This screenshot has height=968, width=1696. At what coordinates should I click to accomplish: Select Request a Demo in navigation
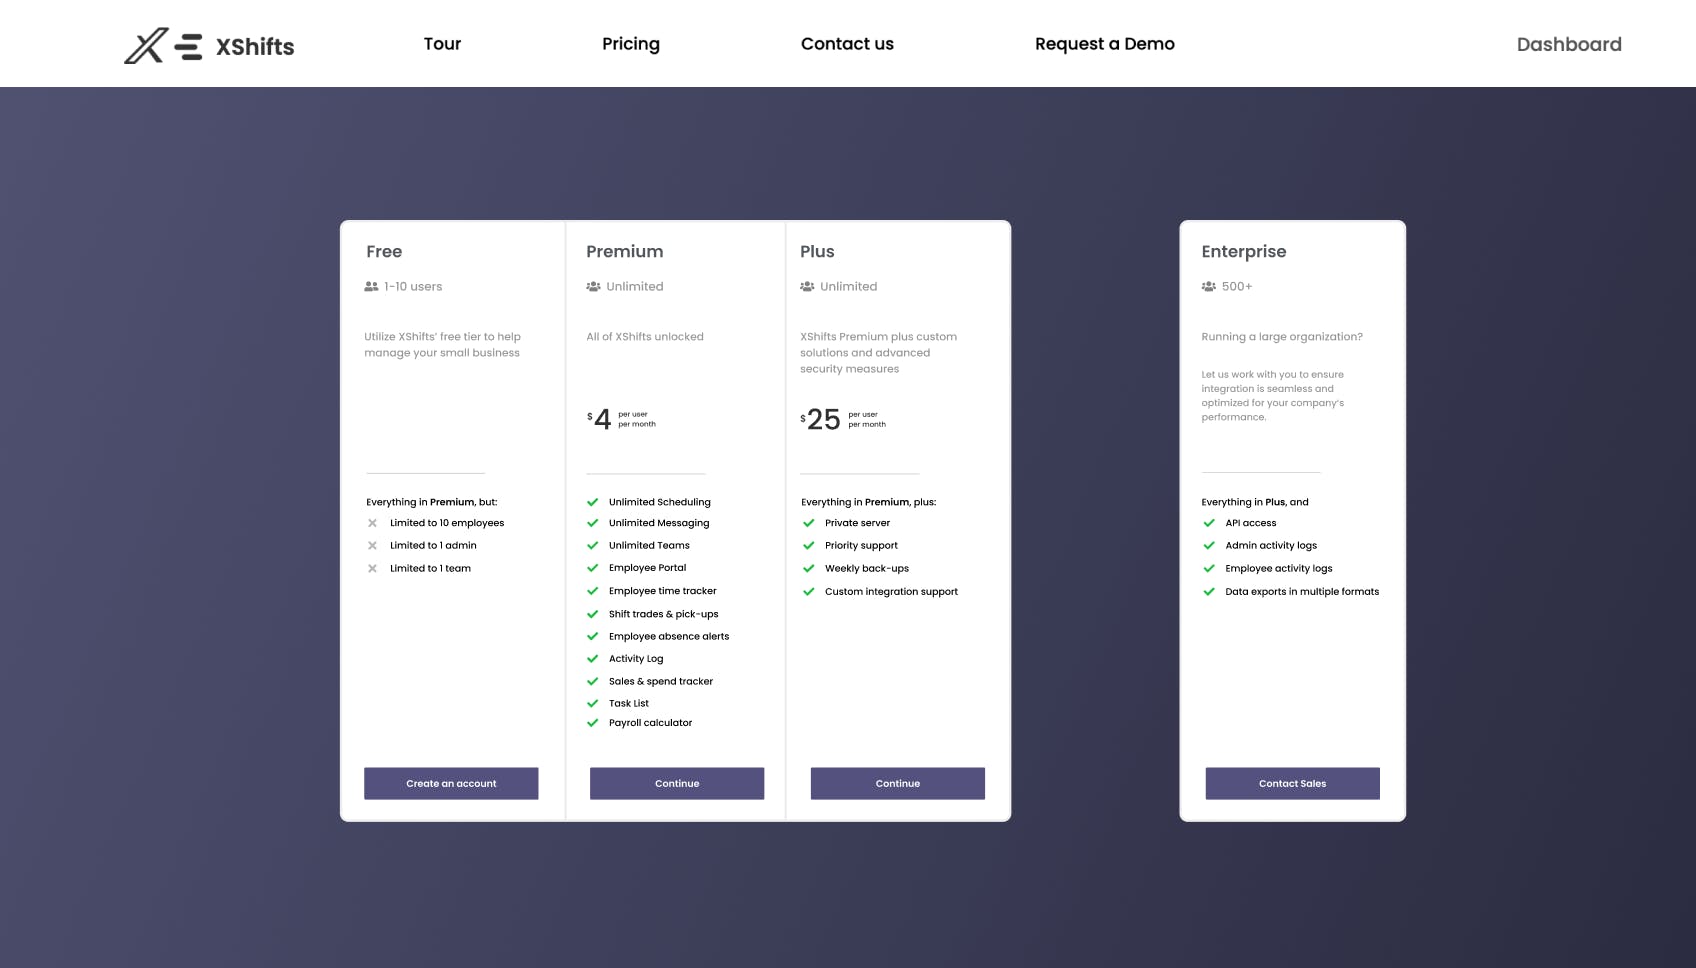1105,44
